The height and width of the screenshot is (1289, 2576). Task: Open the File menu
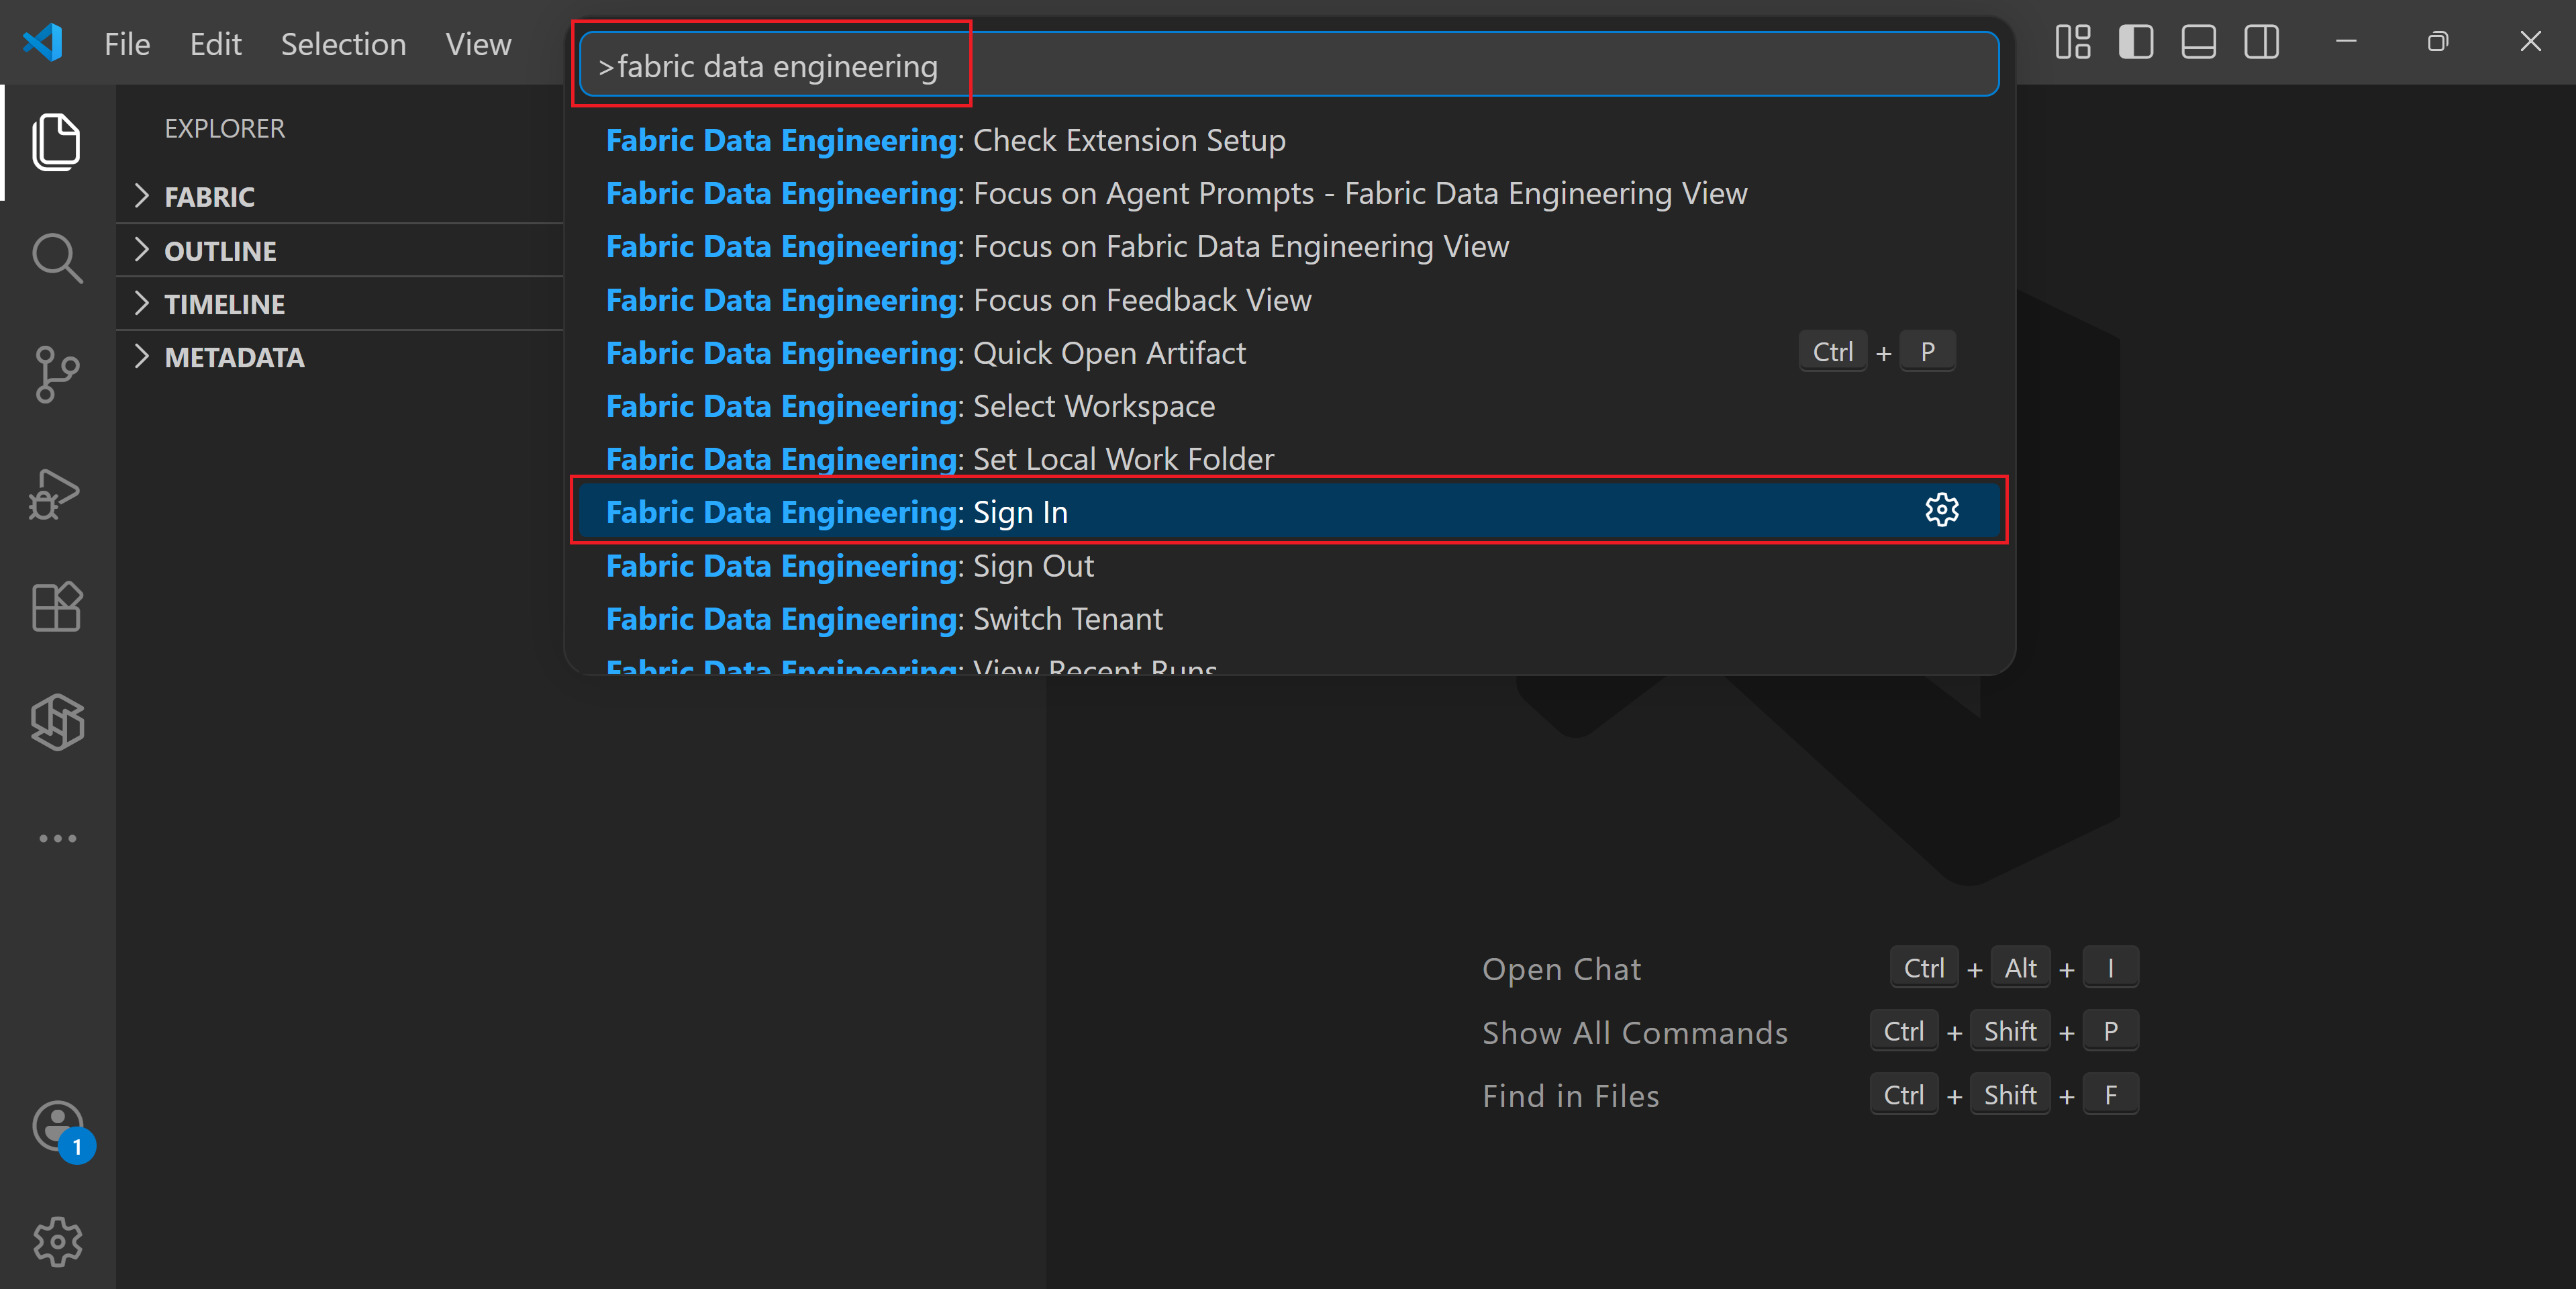[127, 44]
